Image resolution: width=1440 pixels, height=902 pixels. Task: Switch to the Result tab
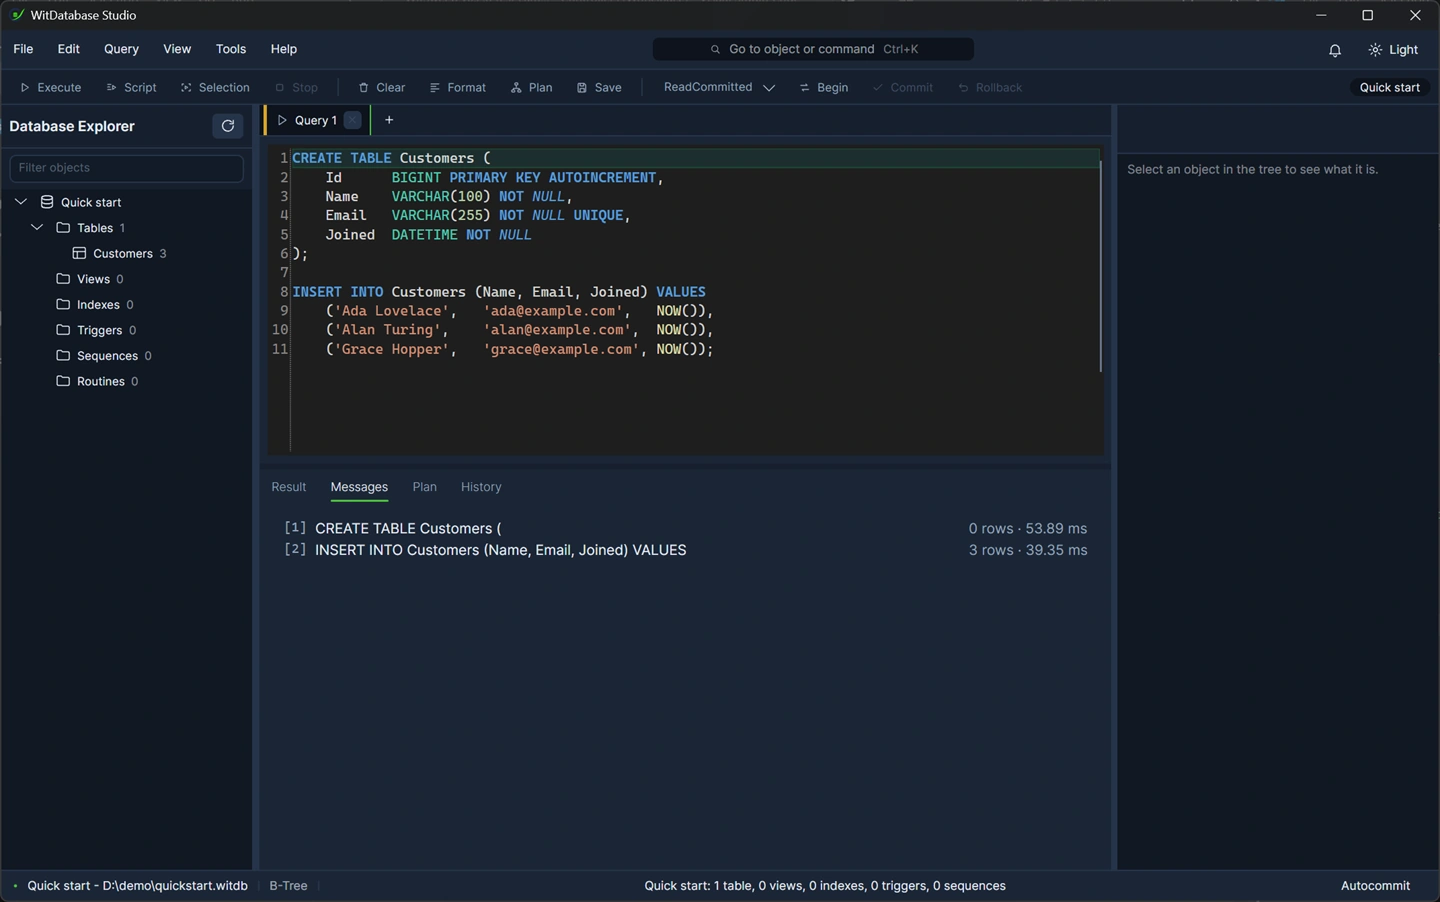(289, 487)
